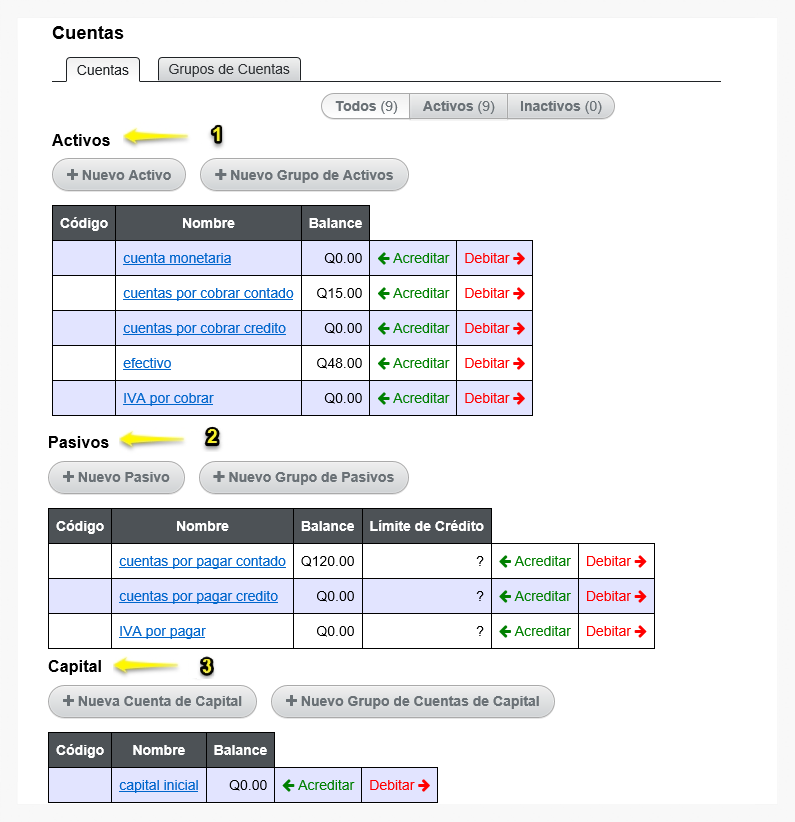This screenshot has width=795, height=822.
Task: Open the Cuentas tab
Action: [103, 70]
